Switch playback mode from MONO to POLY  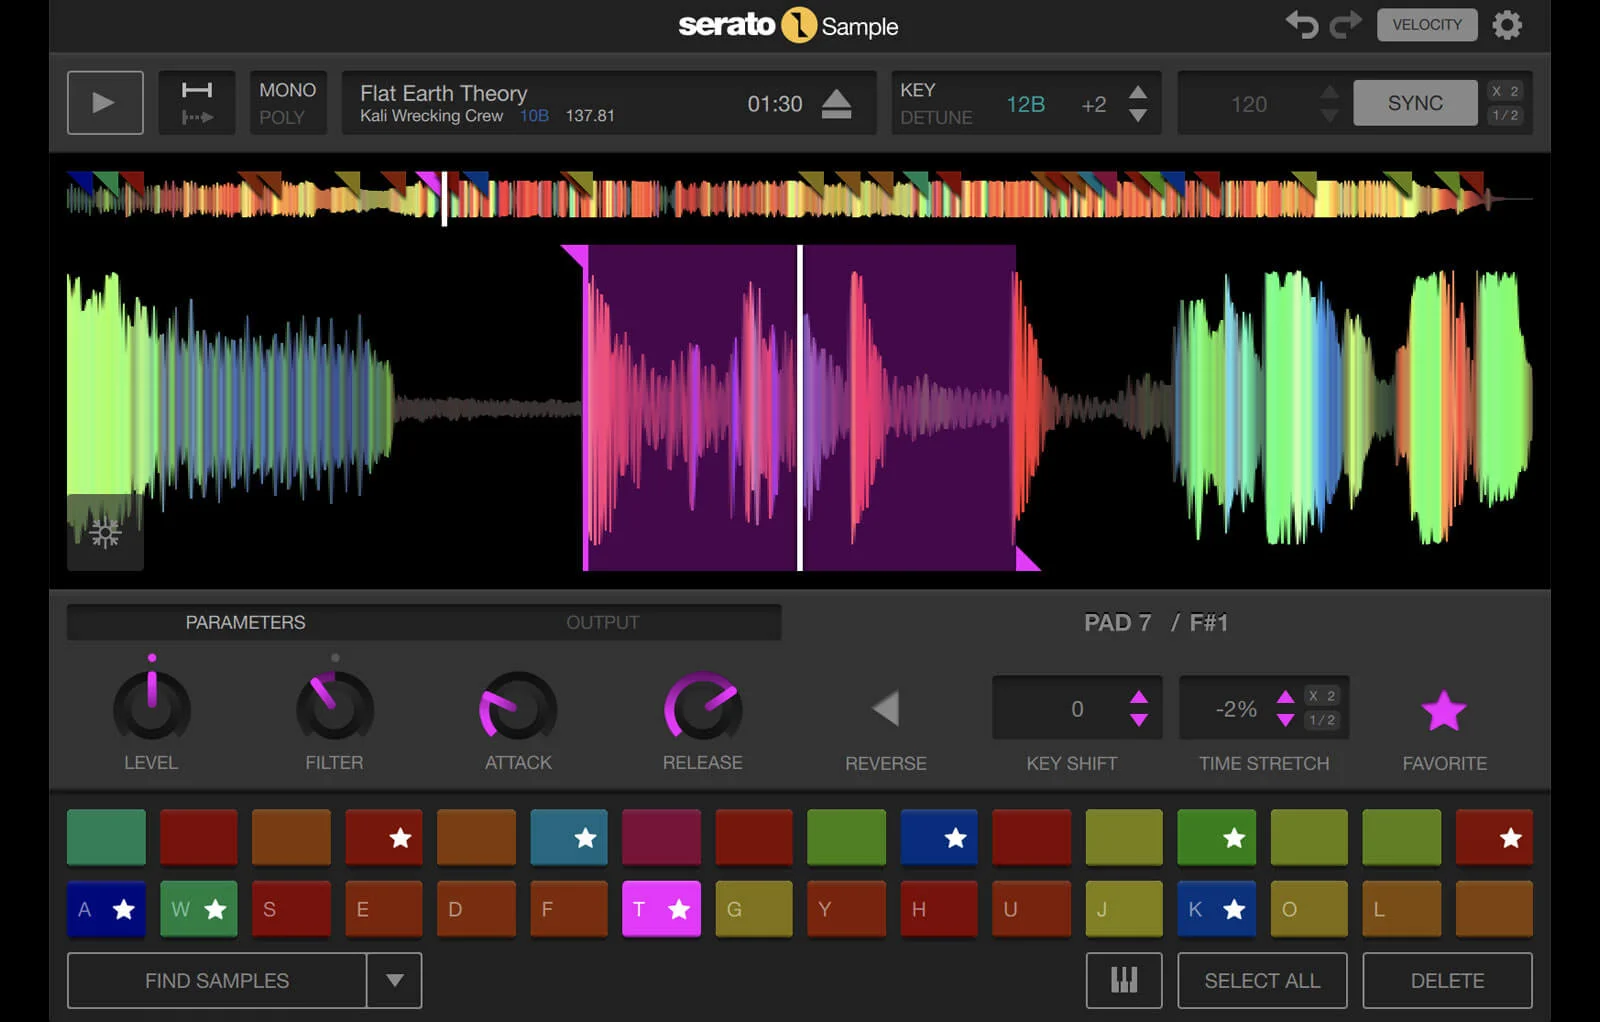click(287, 116)
